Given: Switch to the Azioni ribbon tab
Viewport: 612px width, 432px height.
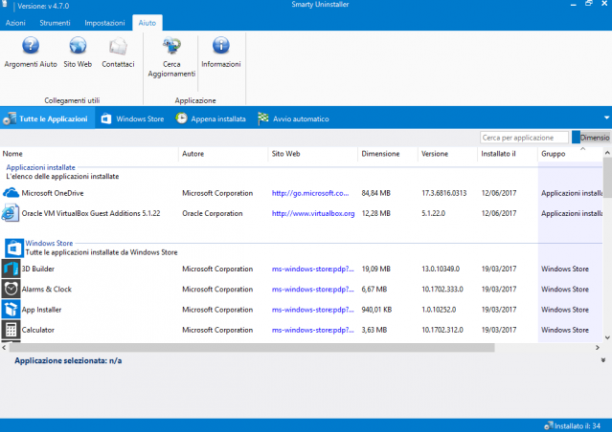Looking at the screenshot, I should tap(15, 23).
